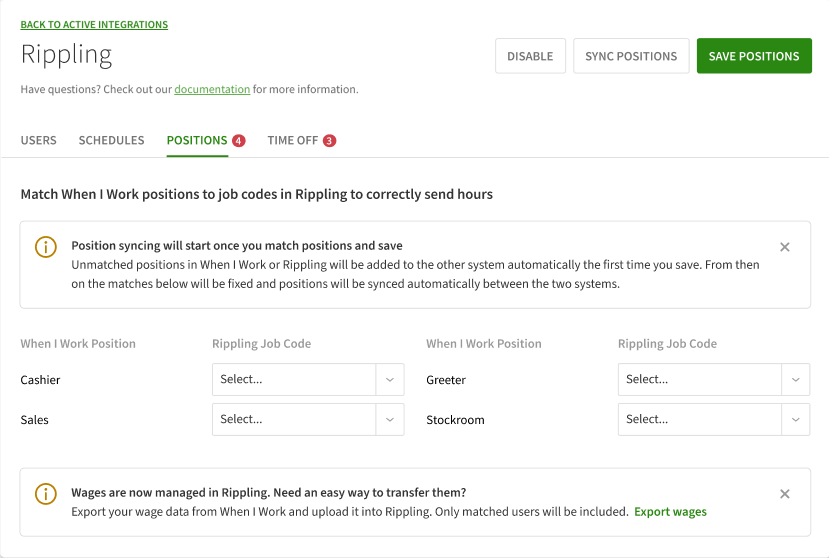Click the Export wages link
Screen dimensions: 829x558
click(670, 512)
